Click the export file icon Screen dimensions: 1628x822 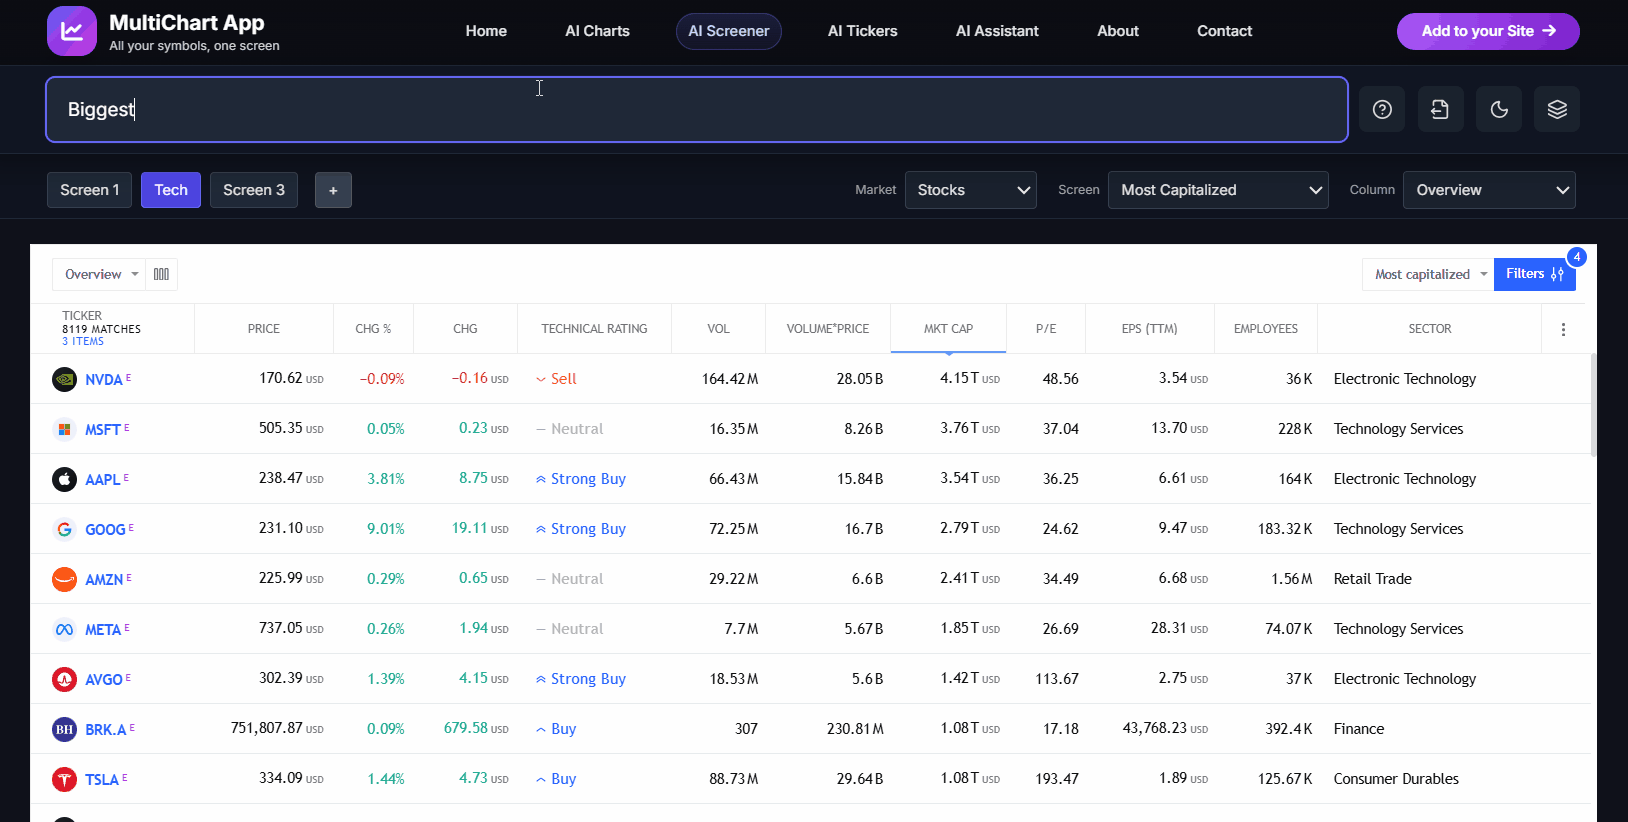tap(1440, 109)
